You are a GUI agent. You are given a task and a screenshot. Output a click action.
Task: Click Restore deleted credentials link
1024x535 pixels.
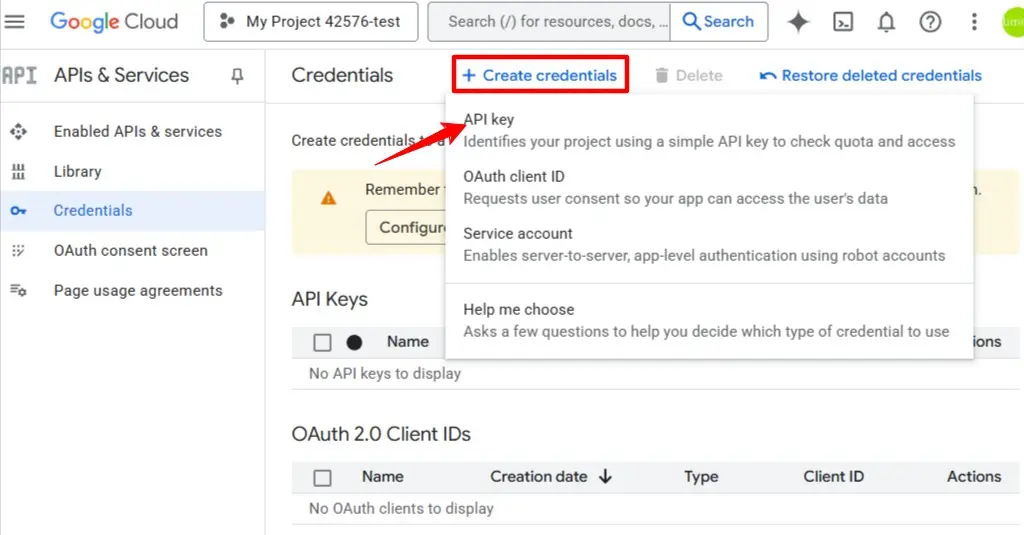pos(871,75)
